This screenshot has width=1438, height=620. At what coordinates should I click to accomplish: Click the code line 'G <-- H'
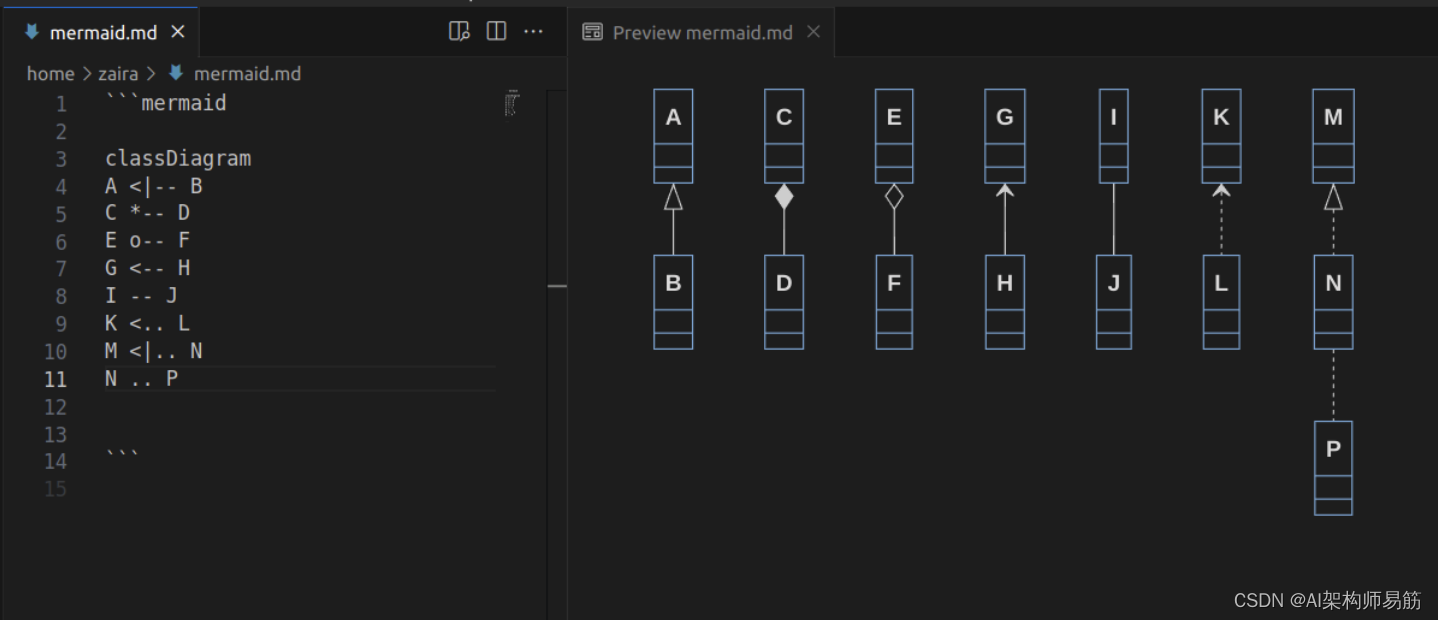(148, 268)
